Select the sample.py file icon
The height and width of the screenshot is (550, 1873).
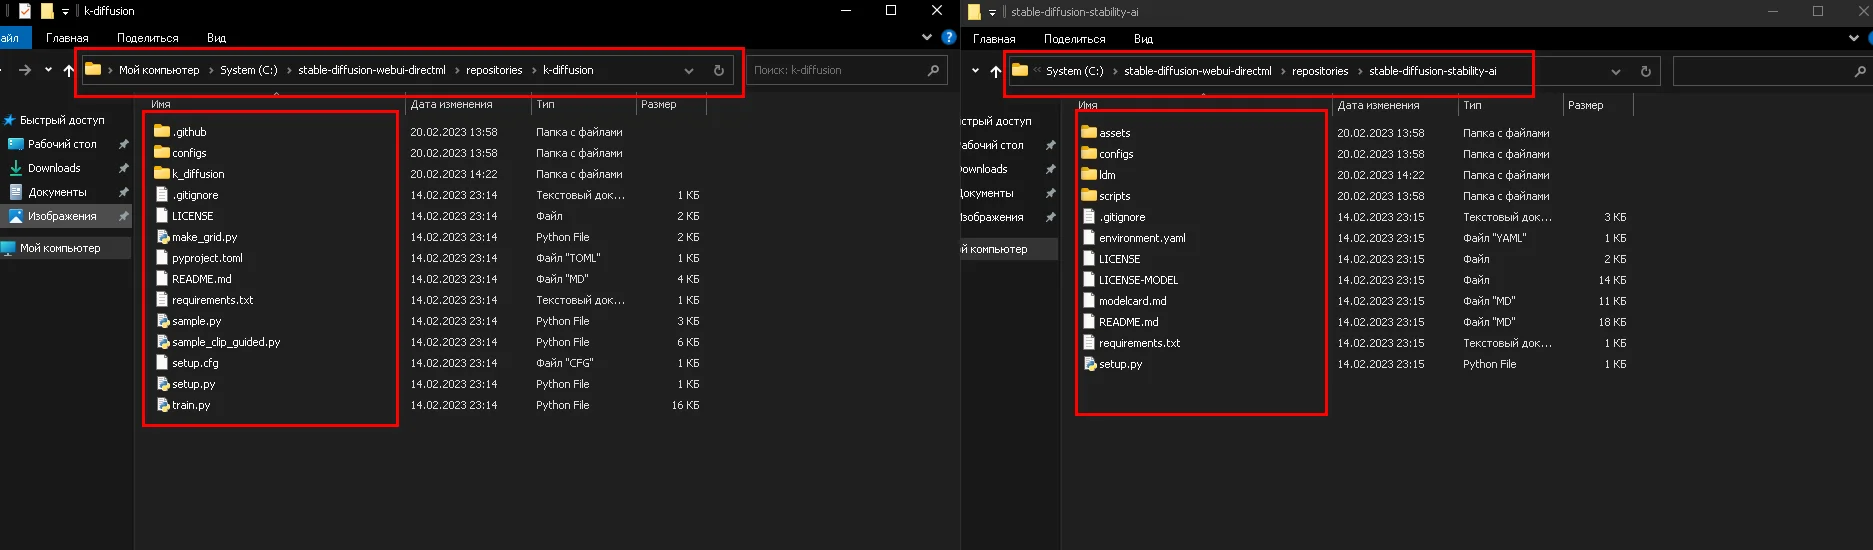click(163, 321)
